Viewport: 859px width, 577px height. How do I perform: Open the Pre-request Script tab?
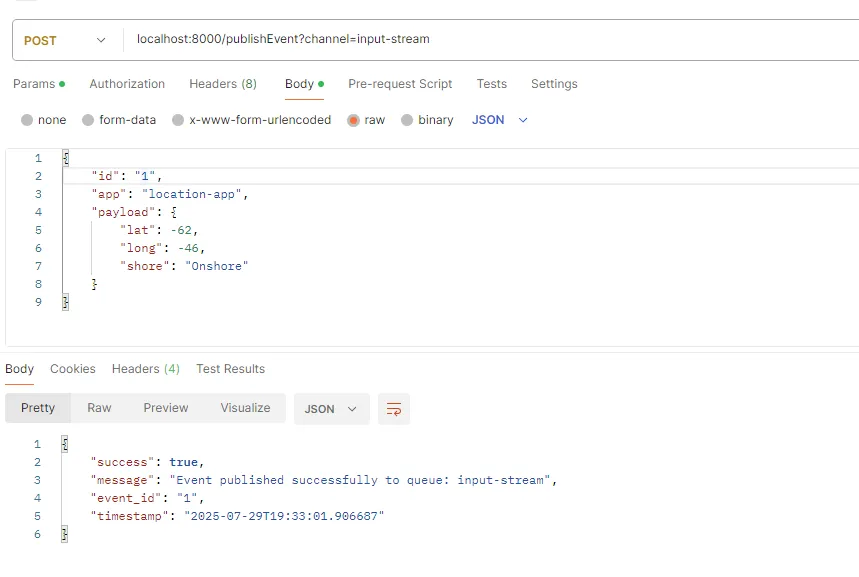[x=400, y=84]
